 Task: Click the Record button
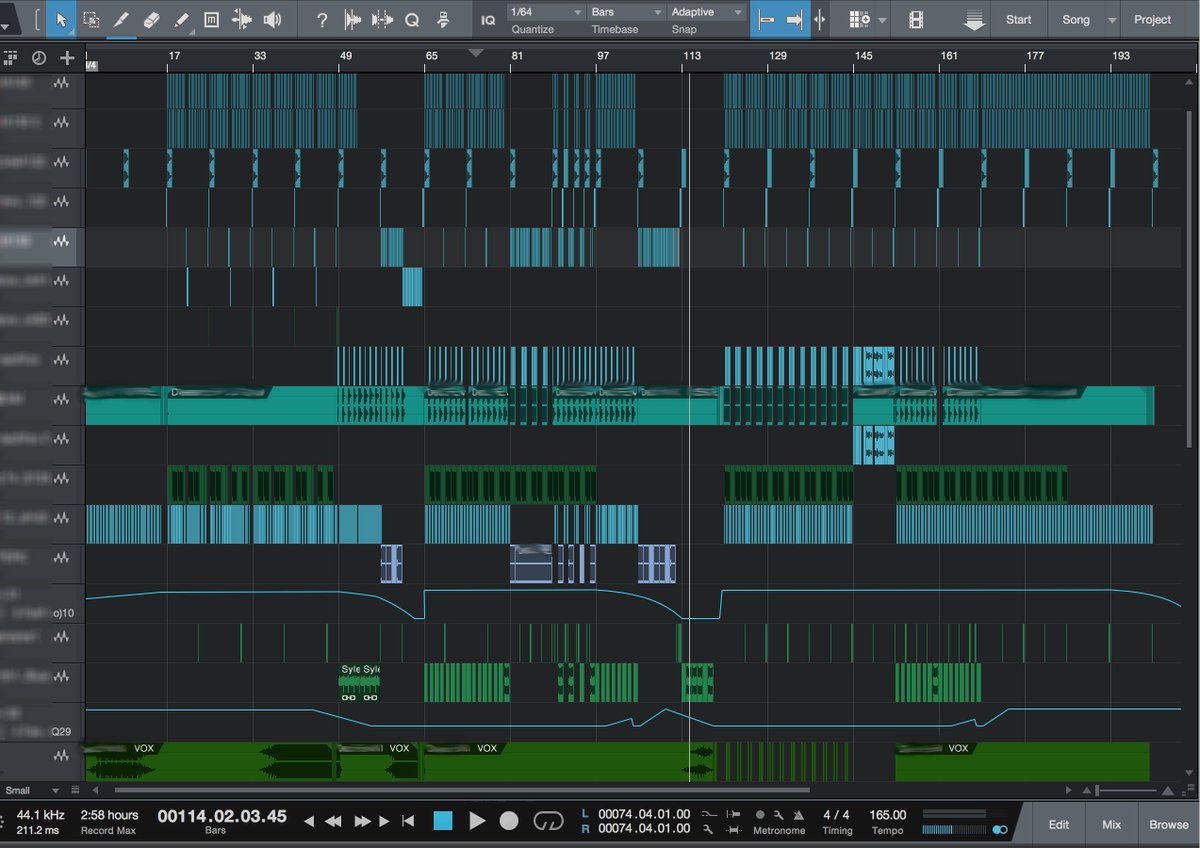pos(510,821)
